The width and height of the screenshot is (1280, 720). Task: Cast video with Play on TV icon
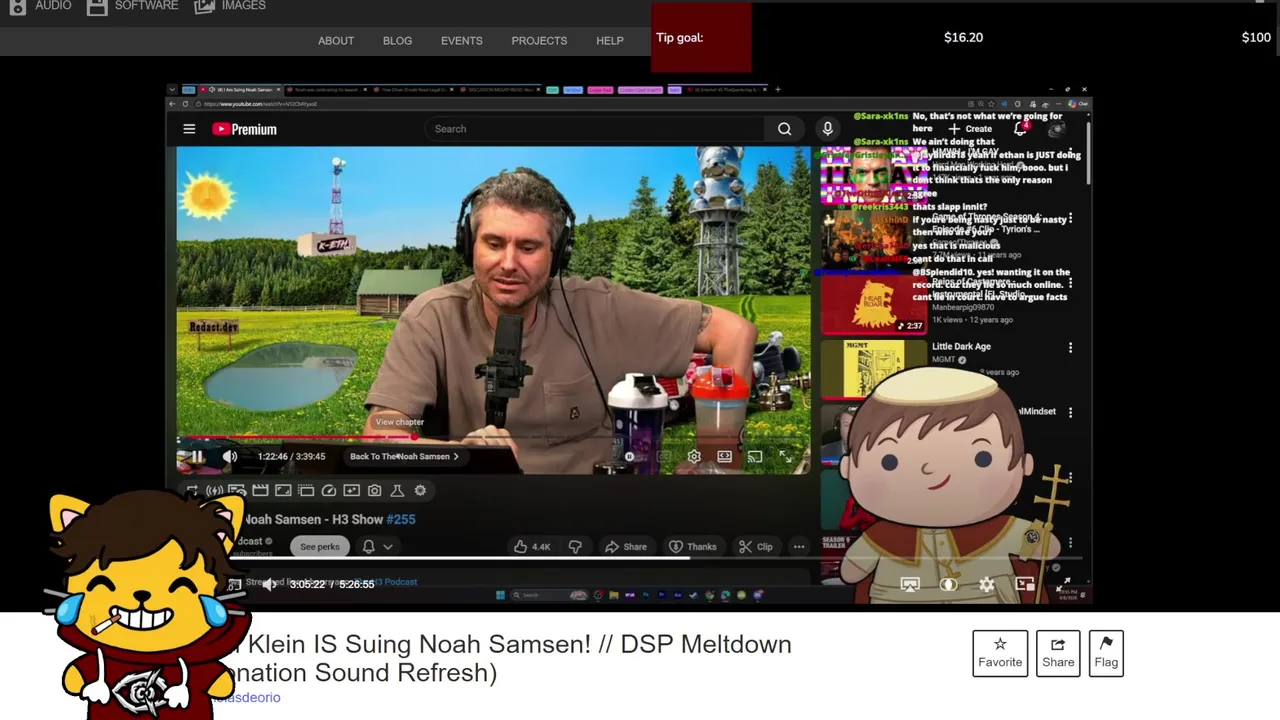click(755, 457)
